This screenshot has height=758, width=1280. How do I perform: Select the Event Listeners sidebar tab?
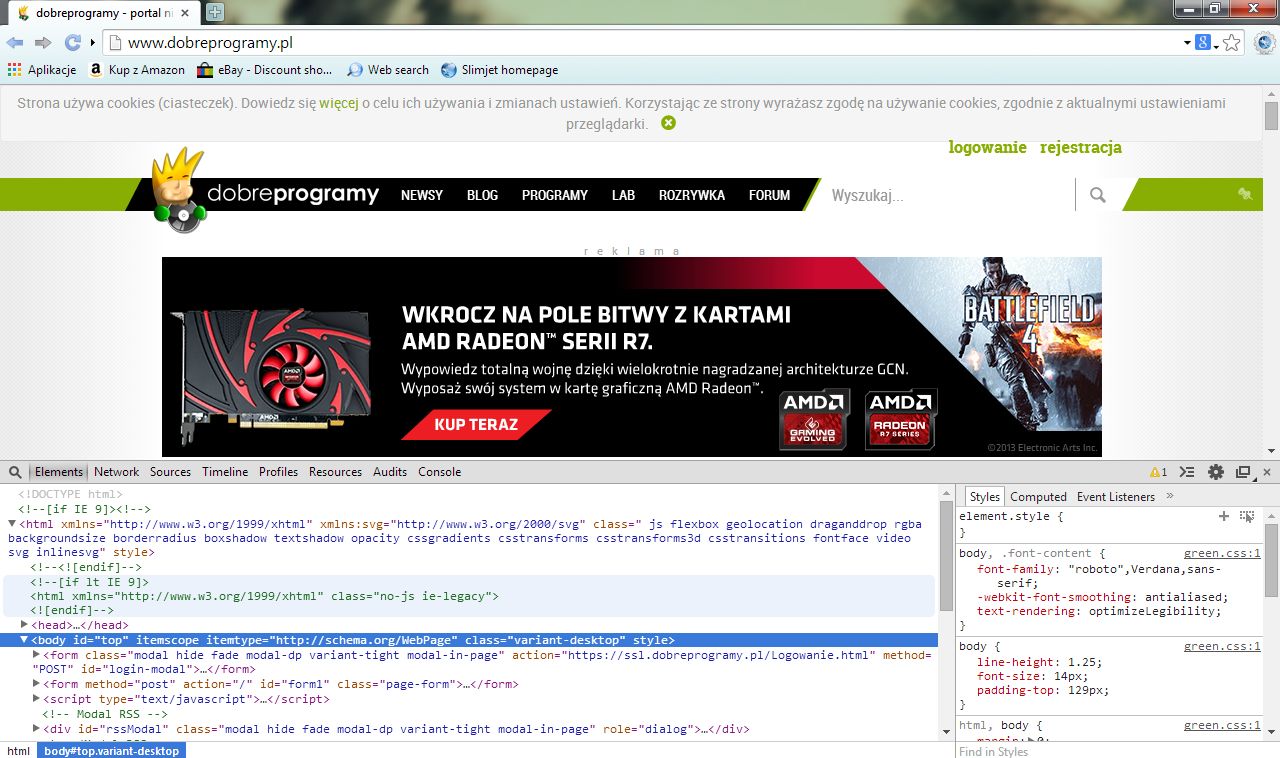(x=1116, y=497)
